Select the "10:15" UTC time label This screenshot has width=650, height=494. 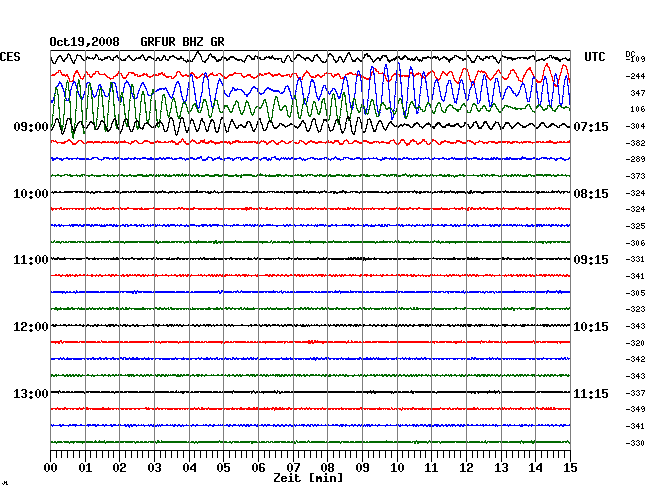591,327
